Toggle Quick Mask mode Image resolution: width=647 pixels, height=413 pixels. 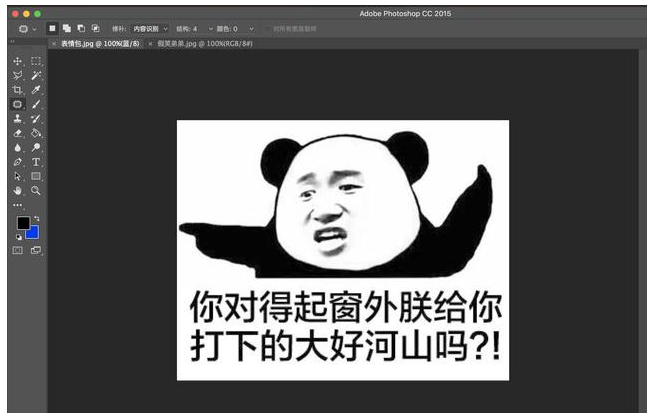[18, 250]
